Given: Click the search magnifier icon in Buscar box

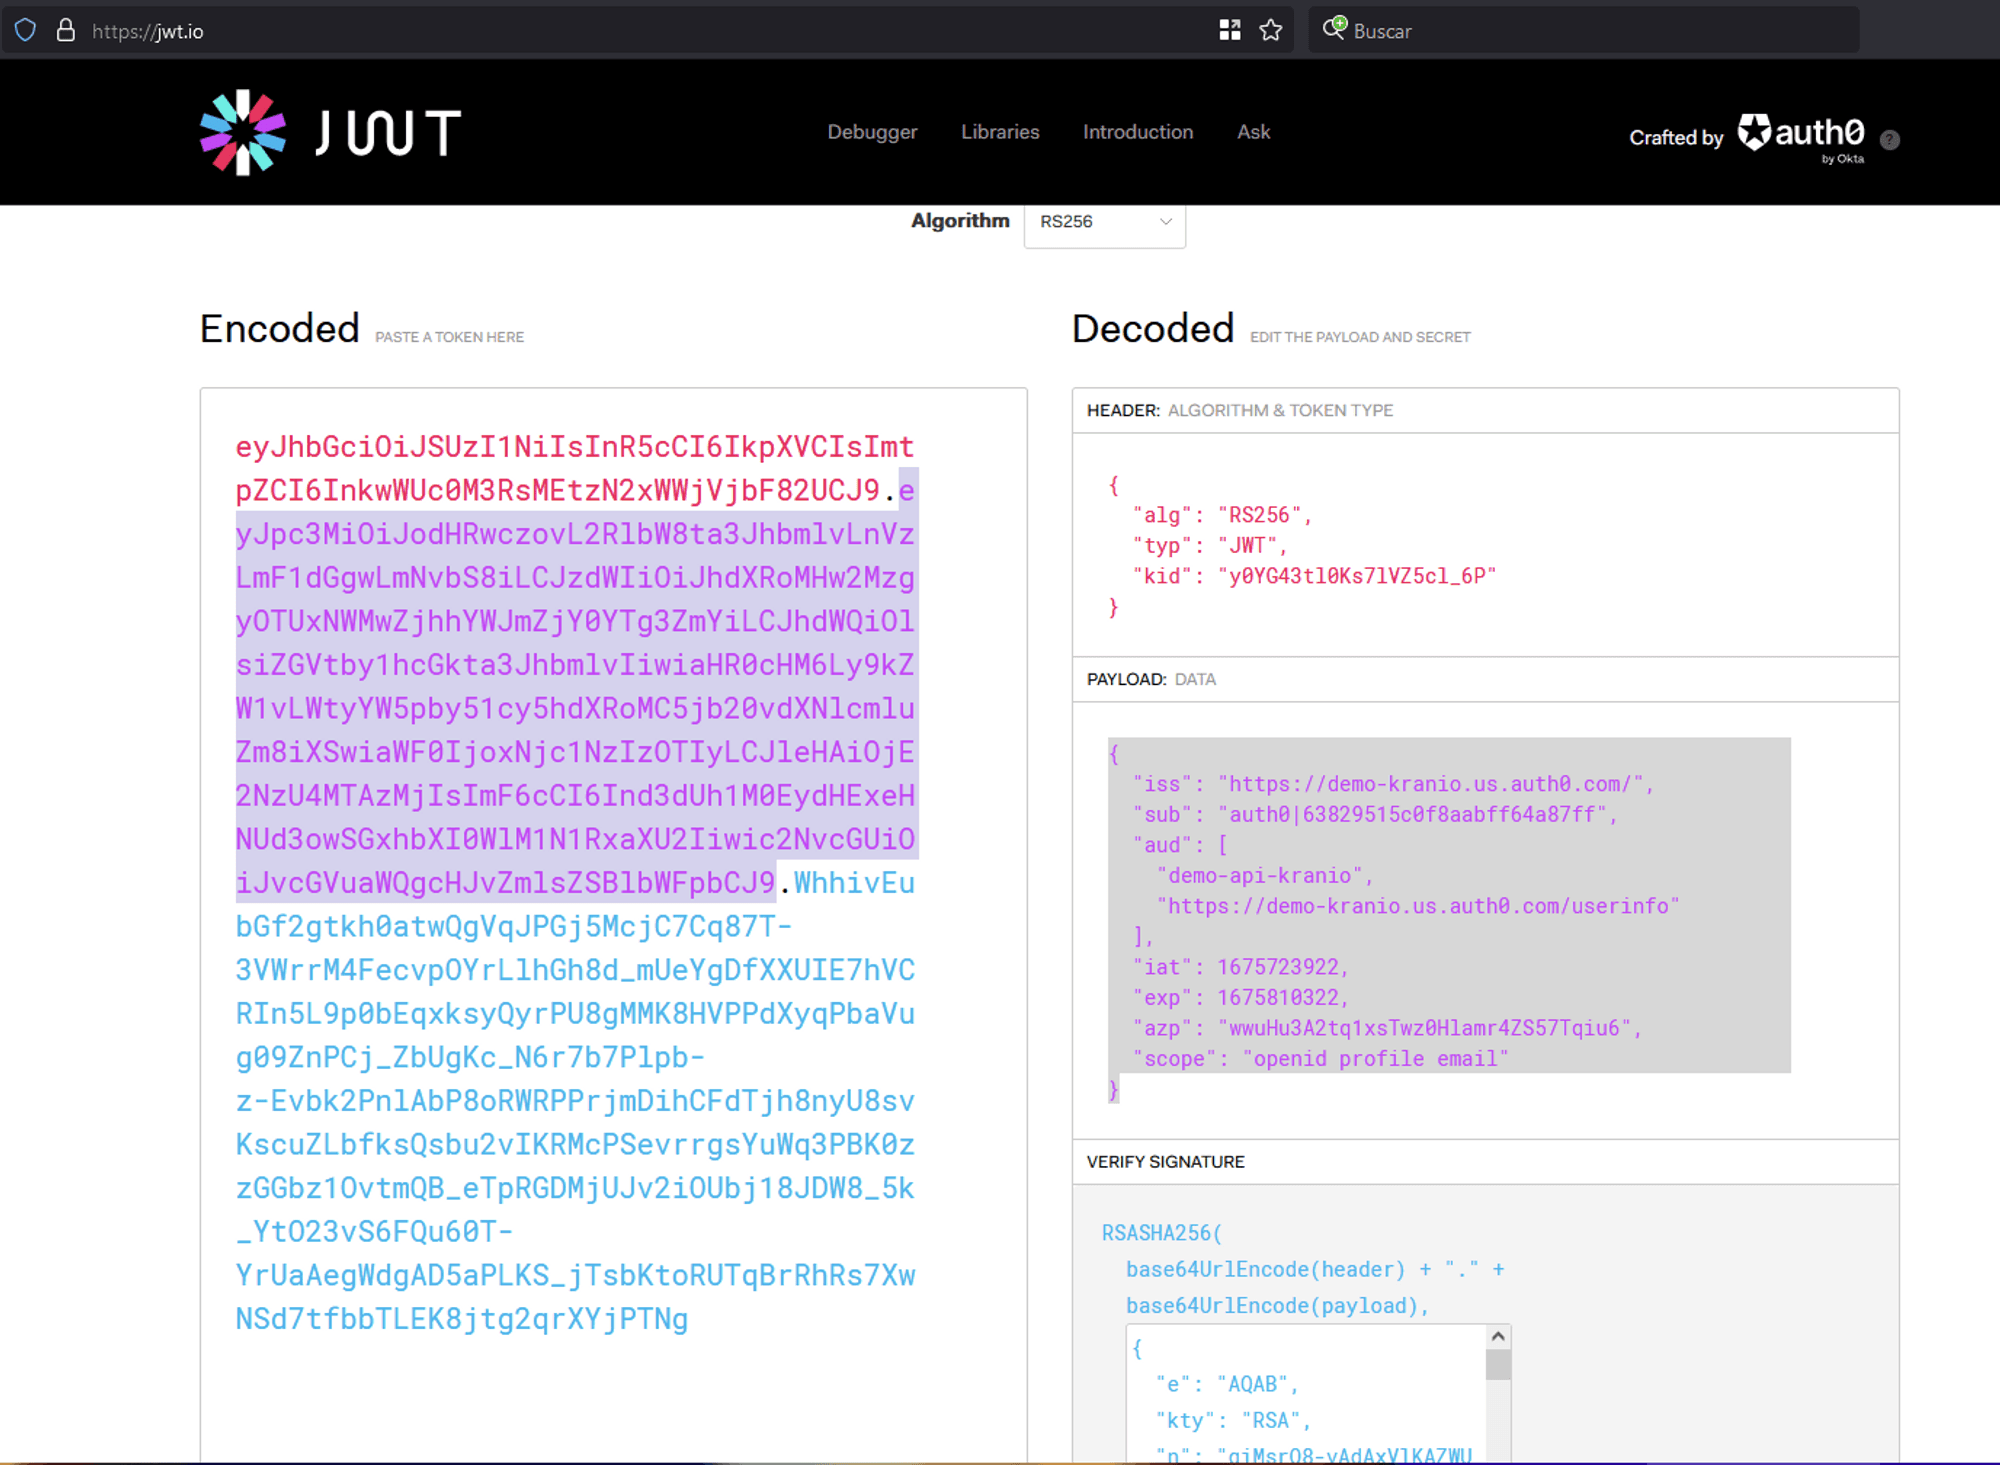Looking at the screenshot, I should tap(1334, 29).
